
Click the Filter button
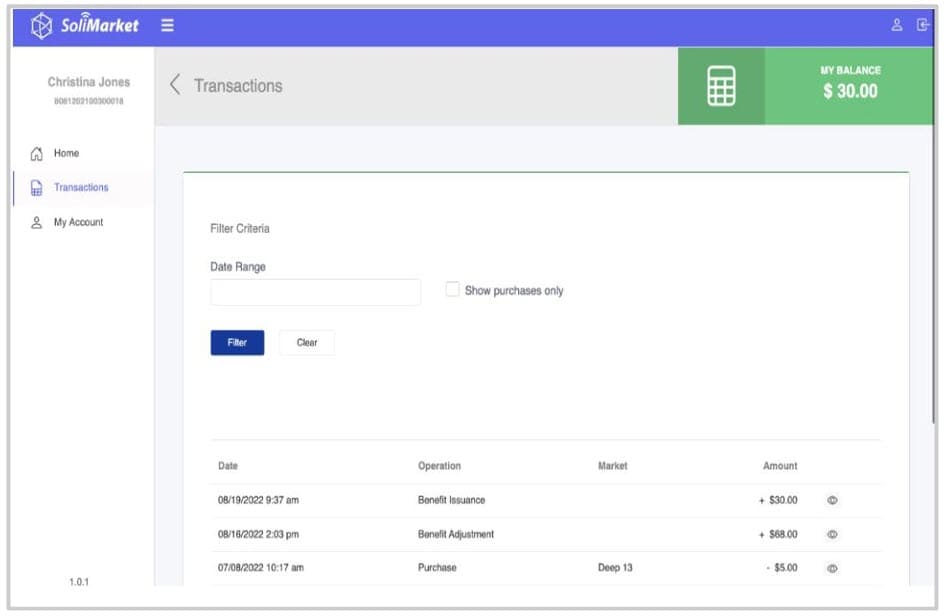[237, 343]
